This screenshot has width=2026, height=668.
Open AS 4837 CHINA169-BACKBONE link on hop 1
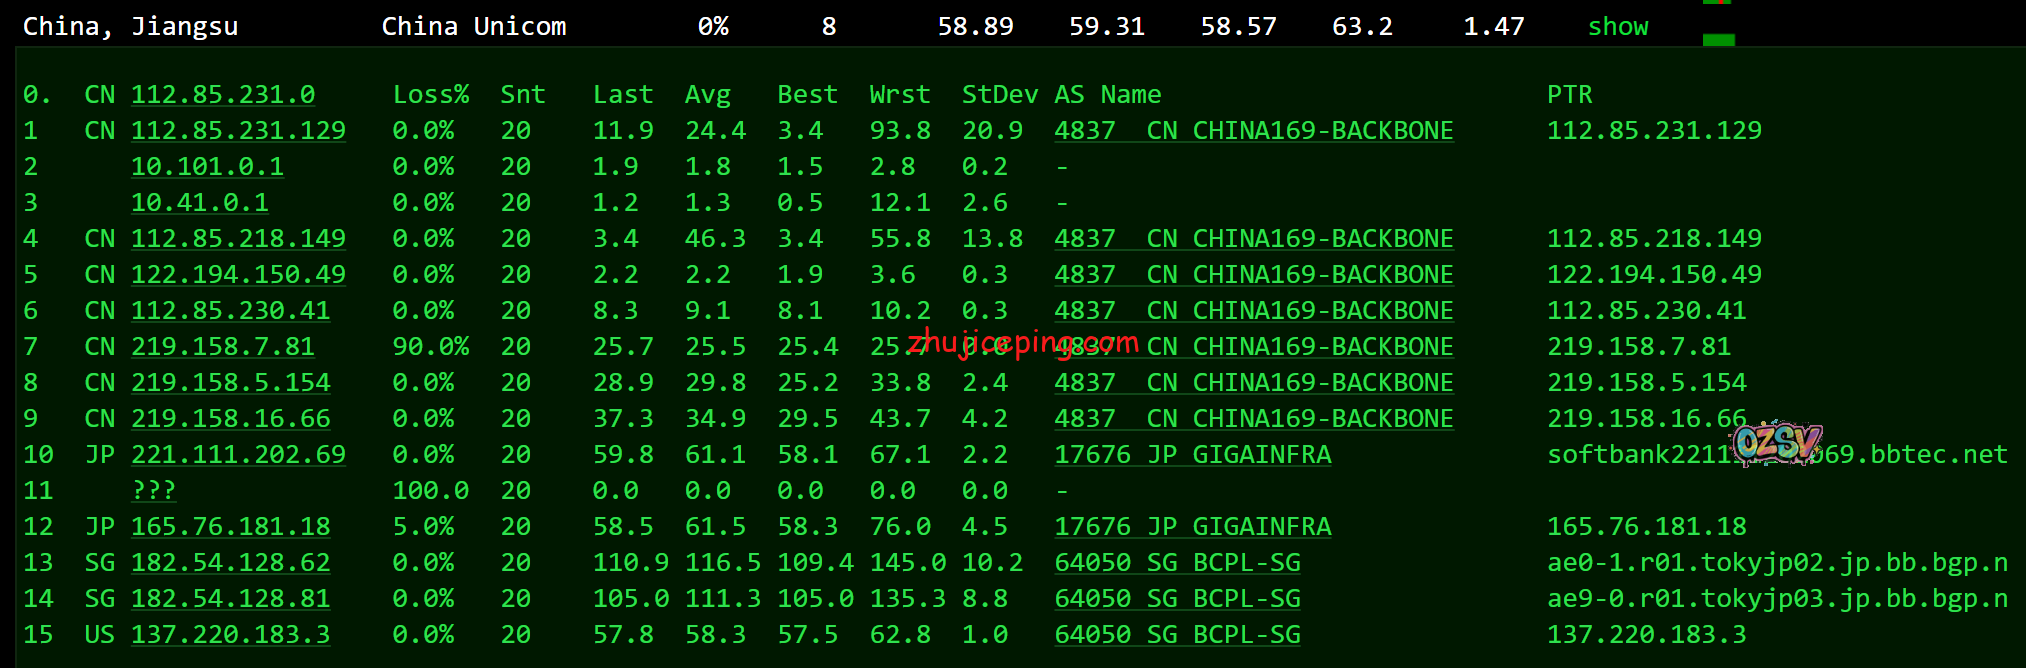(x=1253, y=131)
